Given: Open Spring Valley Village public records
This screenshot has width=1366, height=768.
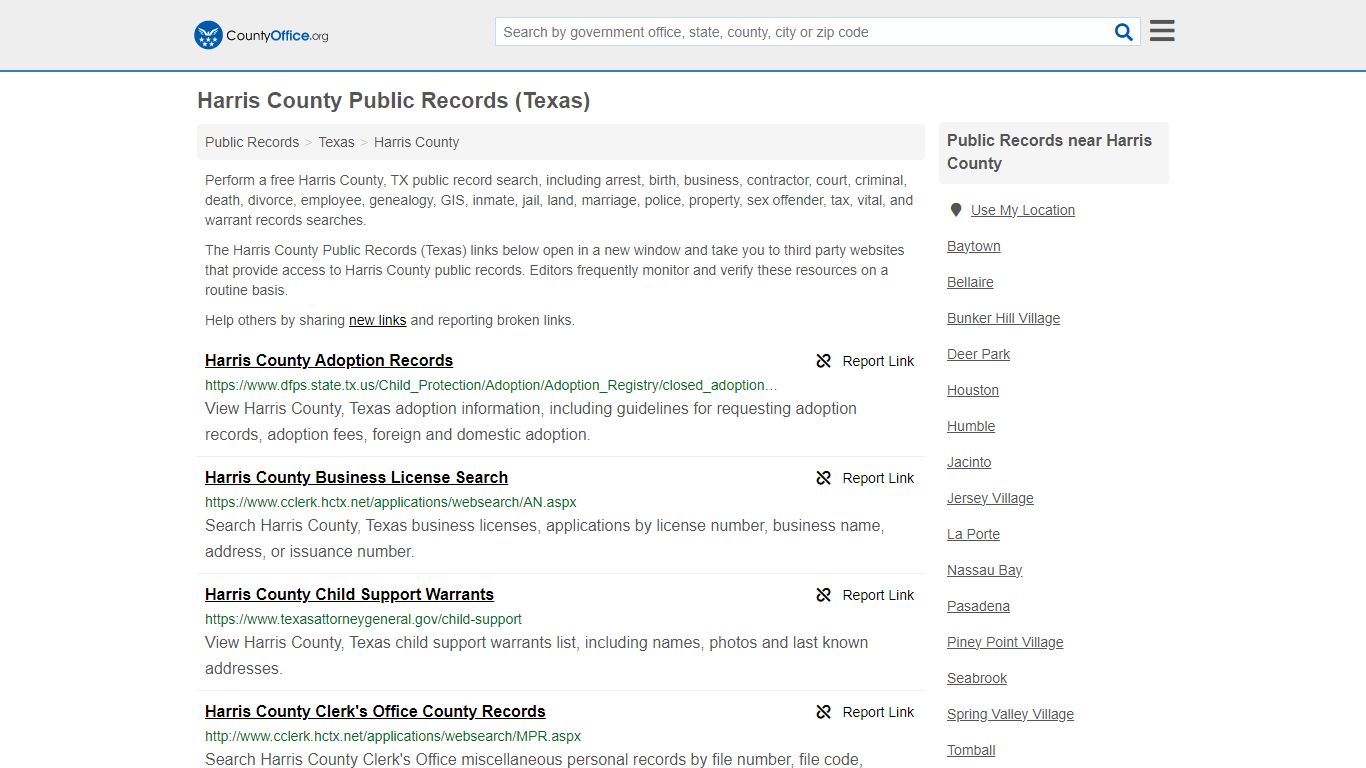Looking at the screenshot, I should click(x=1010, y=714).
